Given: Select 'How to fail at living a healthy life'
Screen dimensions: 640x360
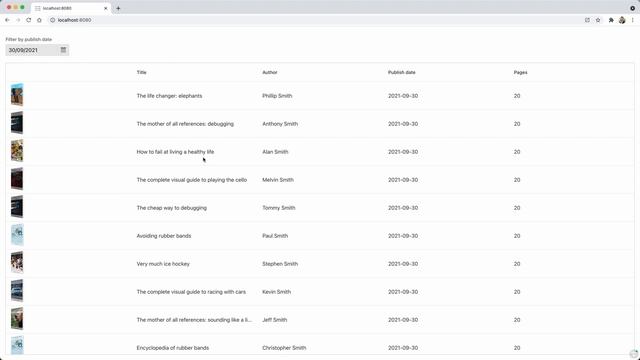Looking at the screenshot, I should [175, 152].
